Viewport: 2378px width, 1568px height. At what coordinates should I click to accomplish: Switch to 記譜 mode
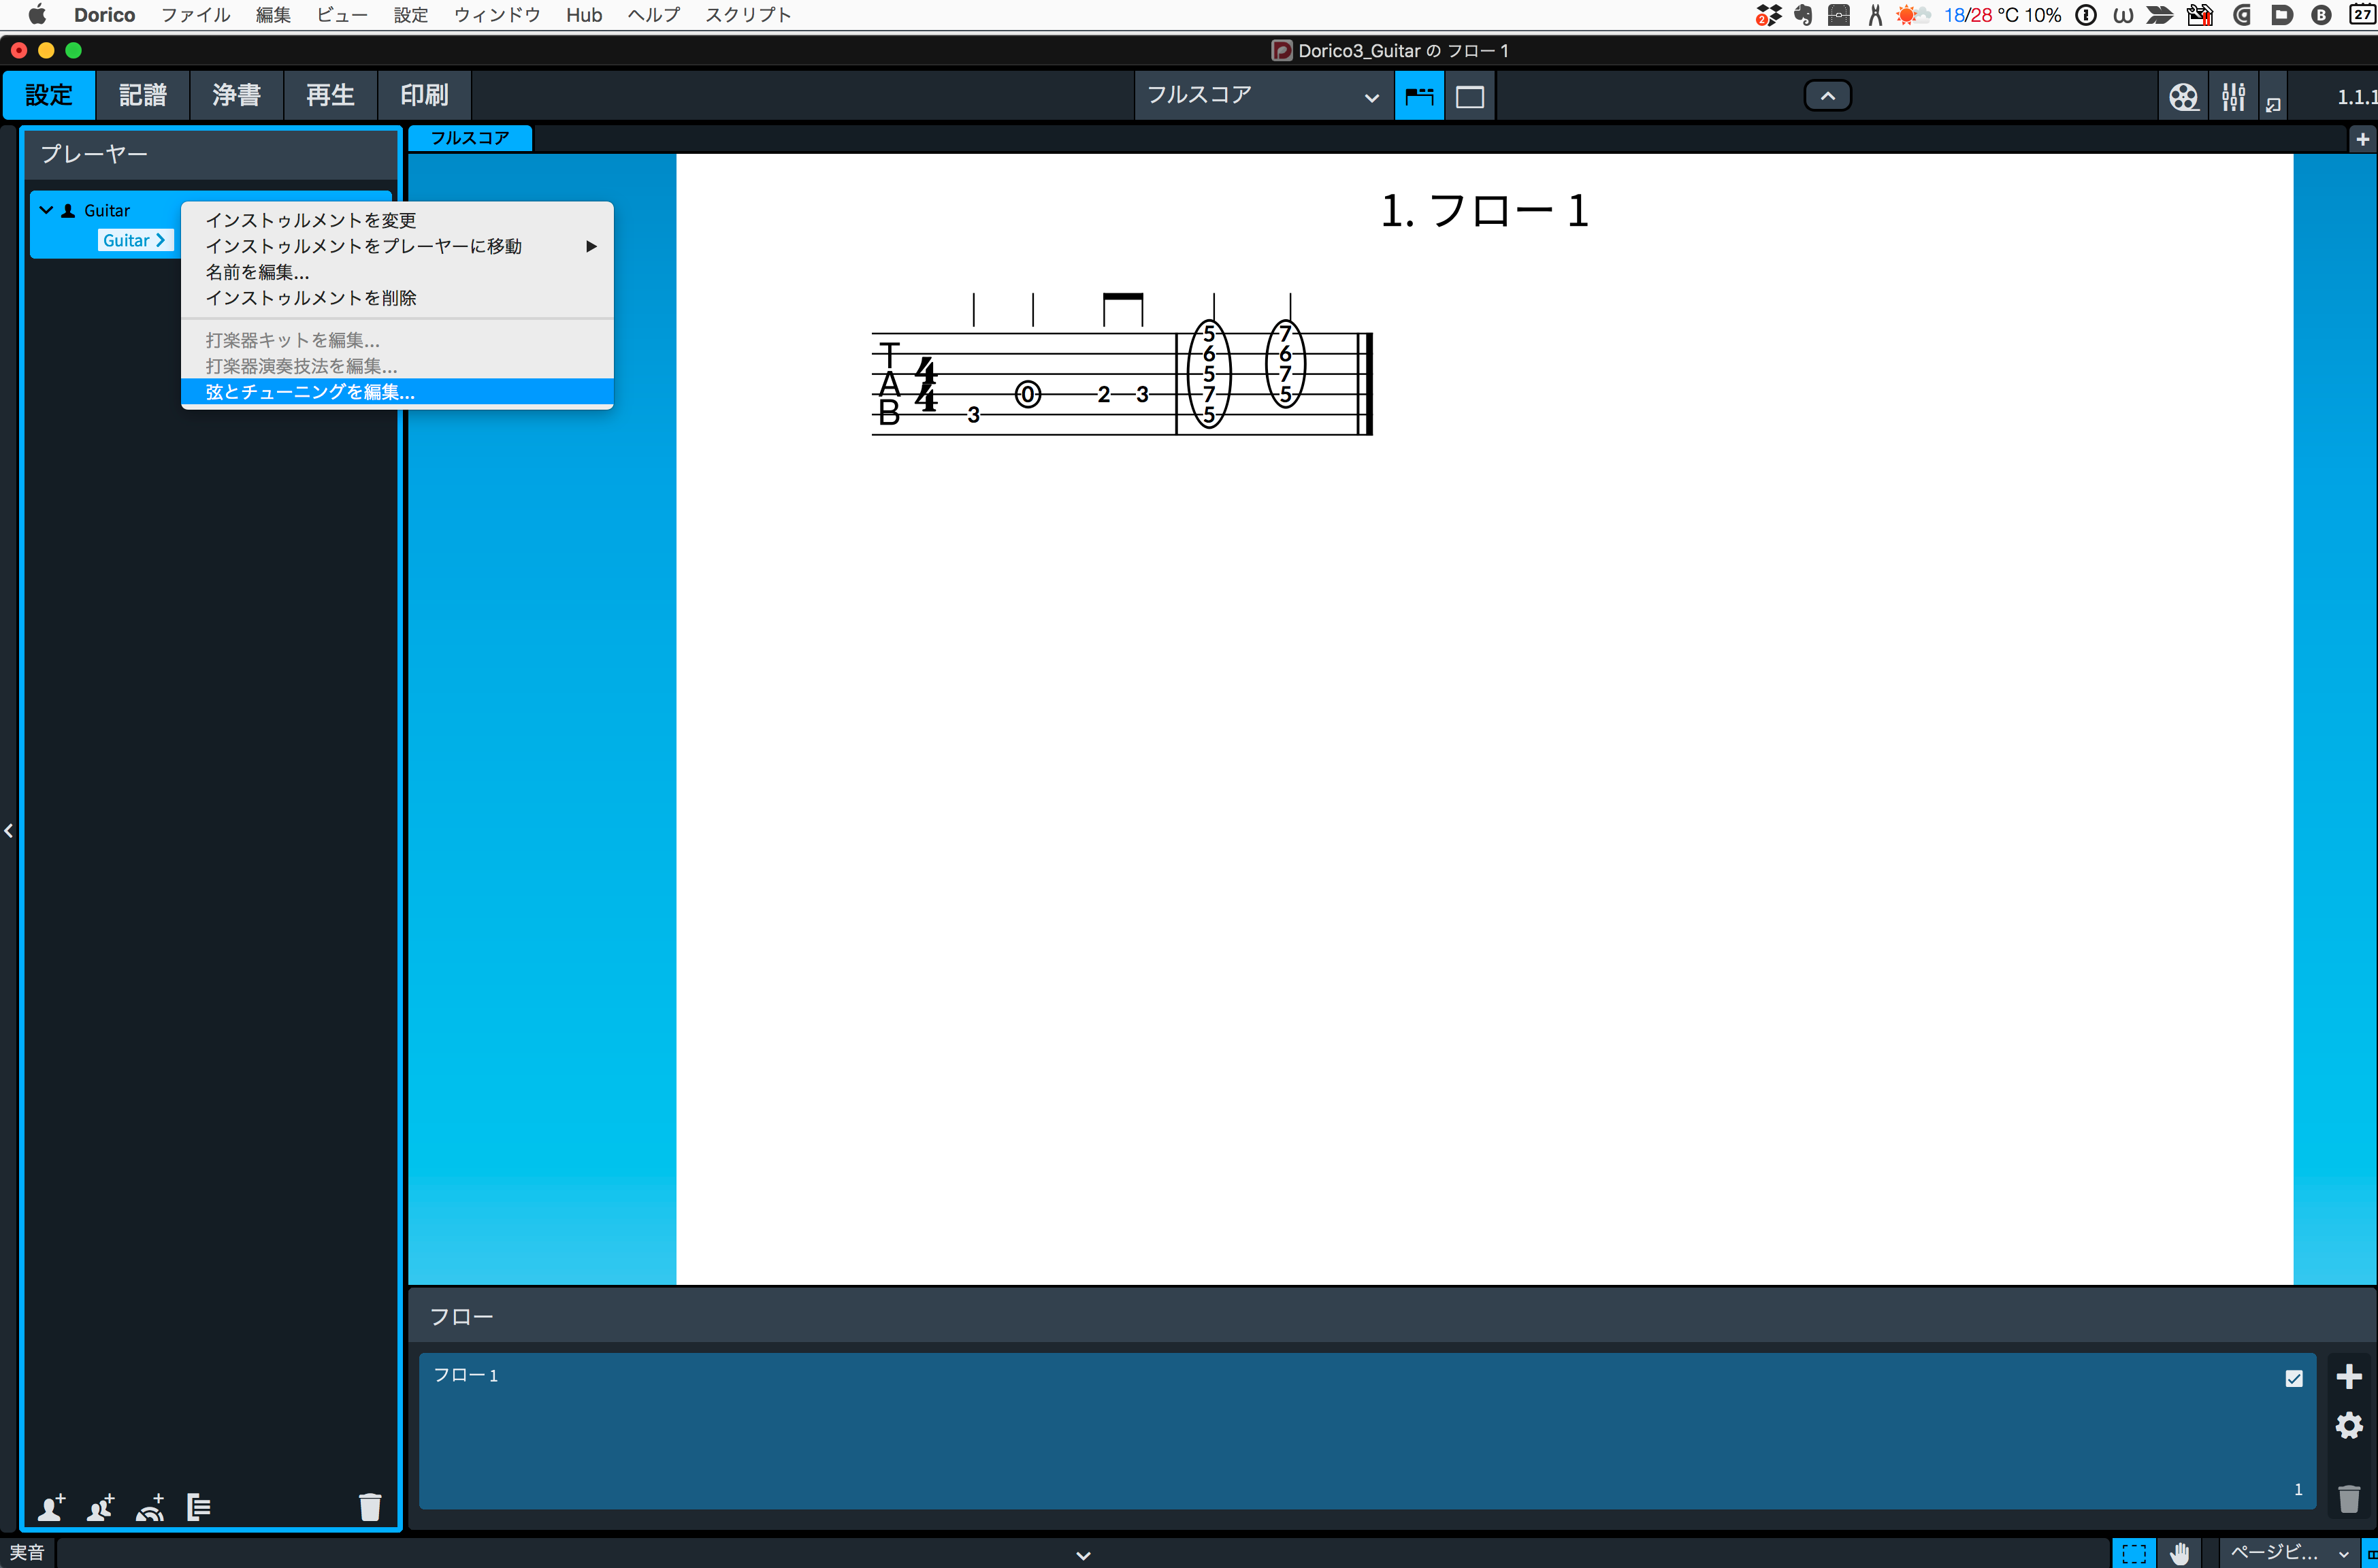(x=143, y=95)
